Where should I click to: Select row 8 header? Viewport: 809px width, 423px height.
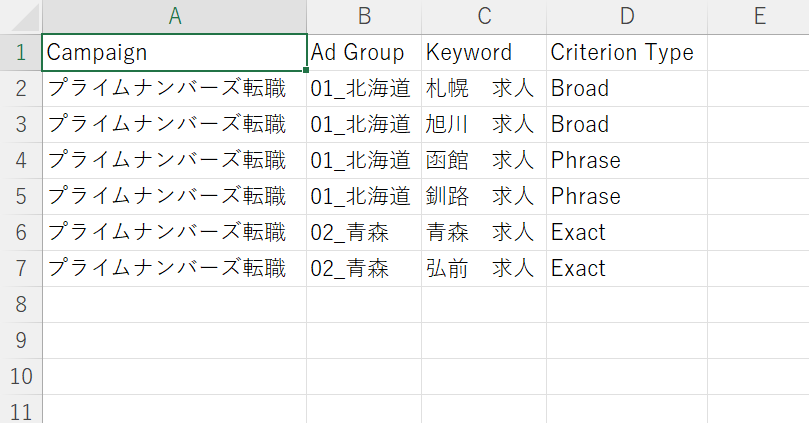coord(21,304)
